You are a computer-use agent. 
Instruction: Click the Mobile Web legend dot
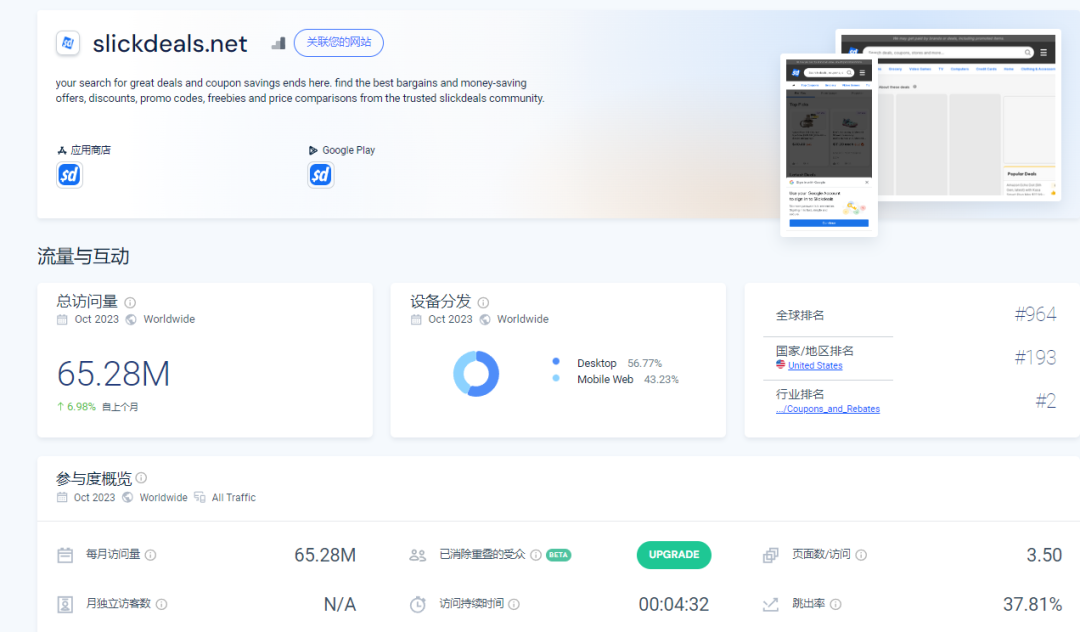click(556, 378)
